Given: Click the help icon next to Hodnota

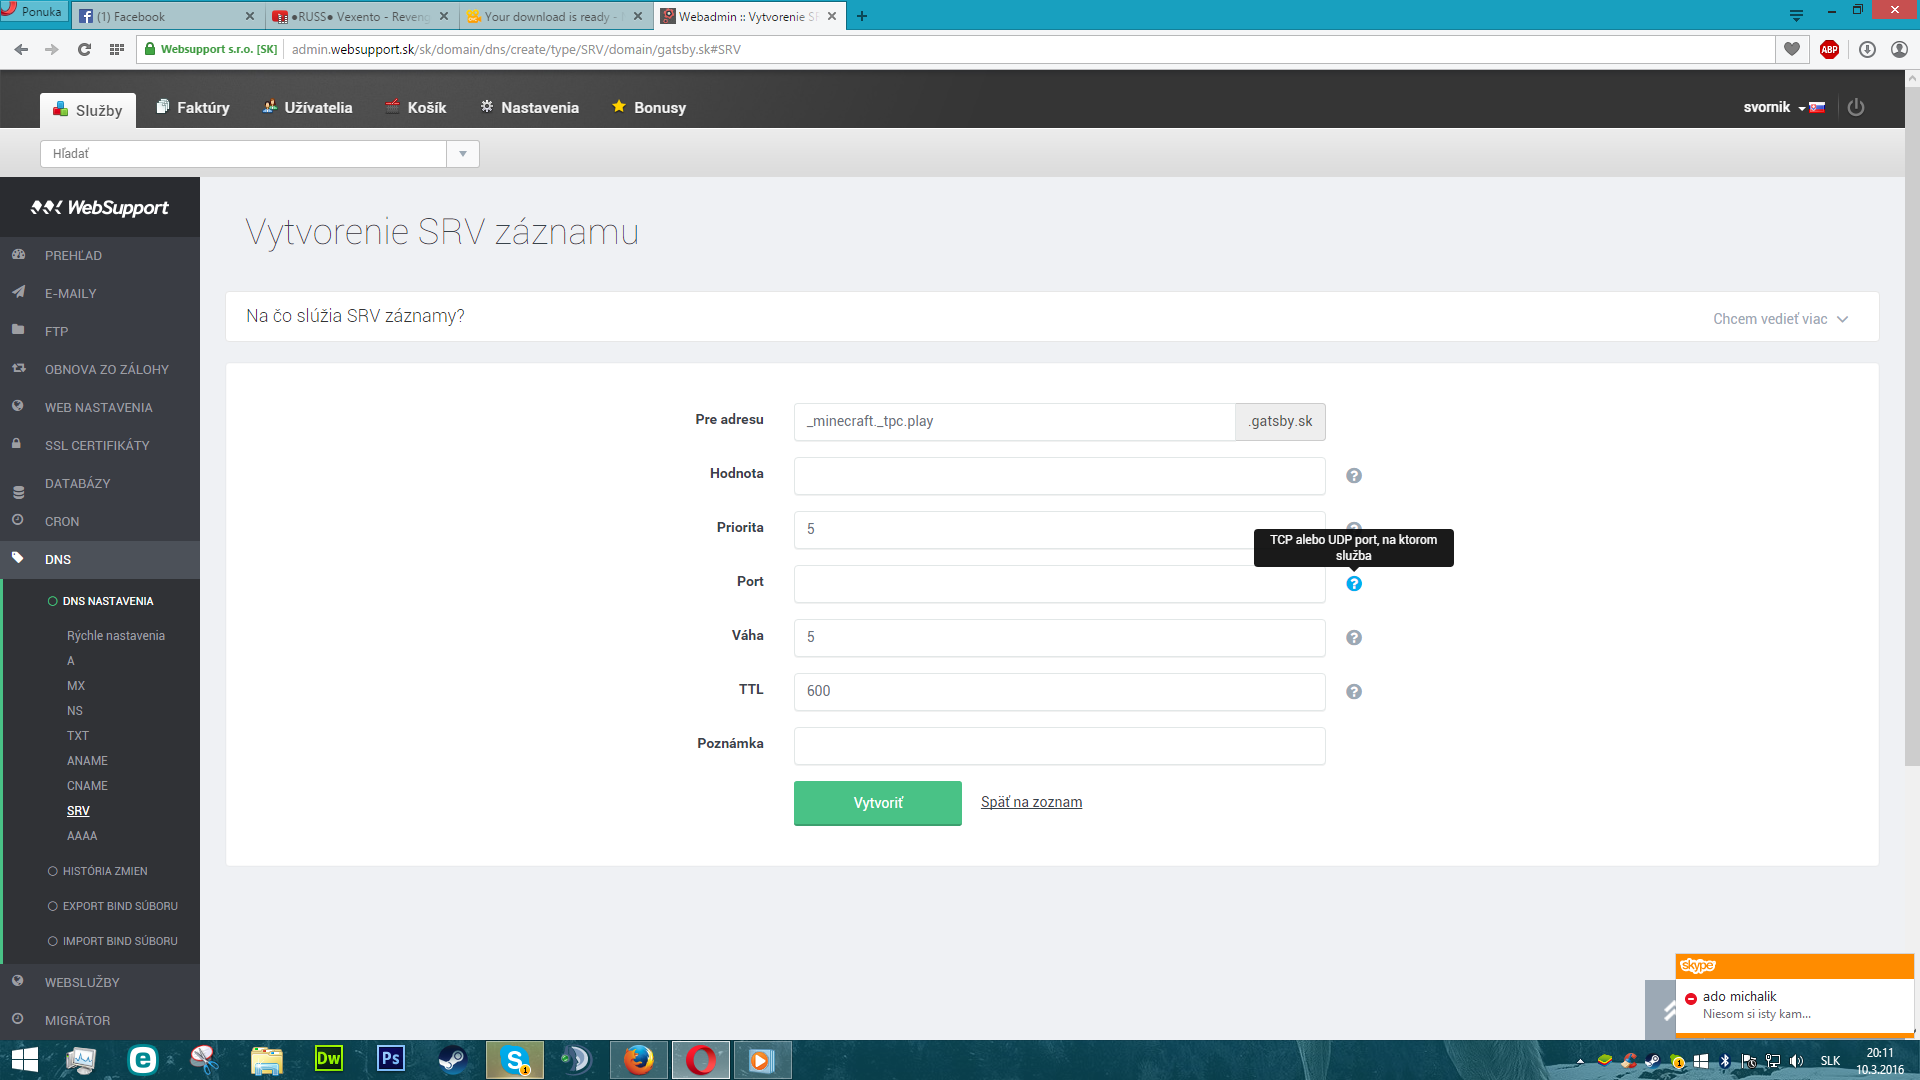Looking at the screenshot, I should (1354, 476).
